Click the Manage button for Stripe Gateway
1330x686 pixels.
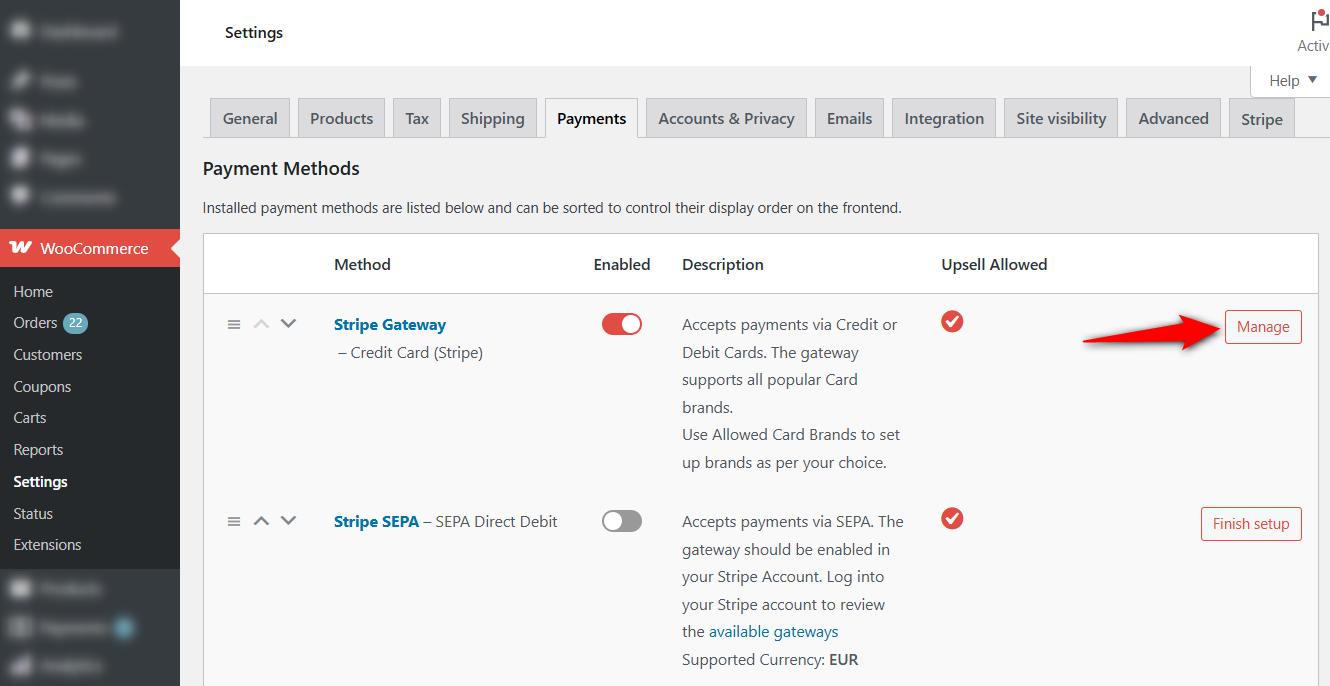click(1263, 327)
